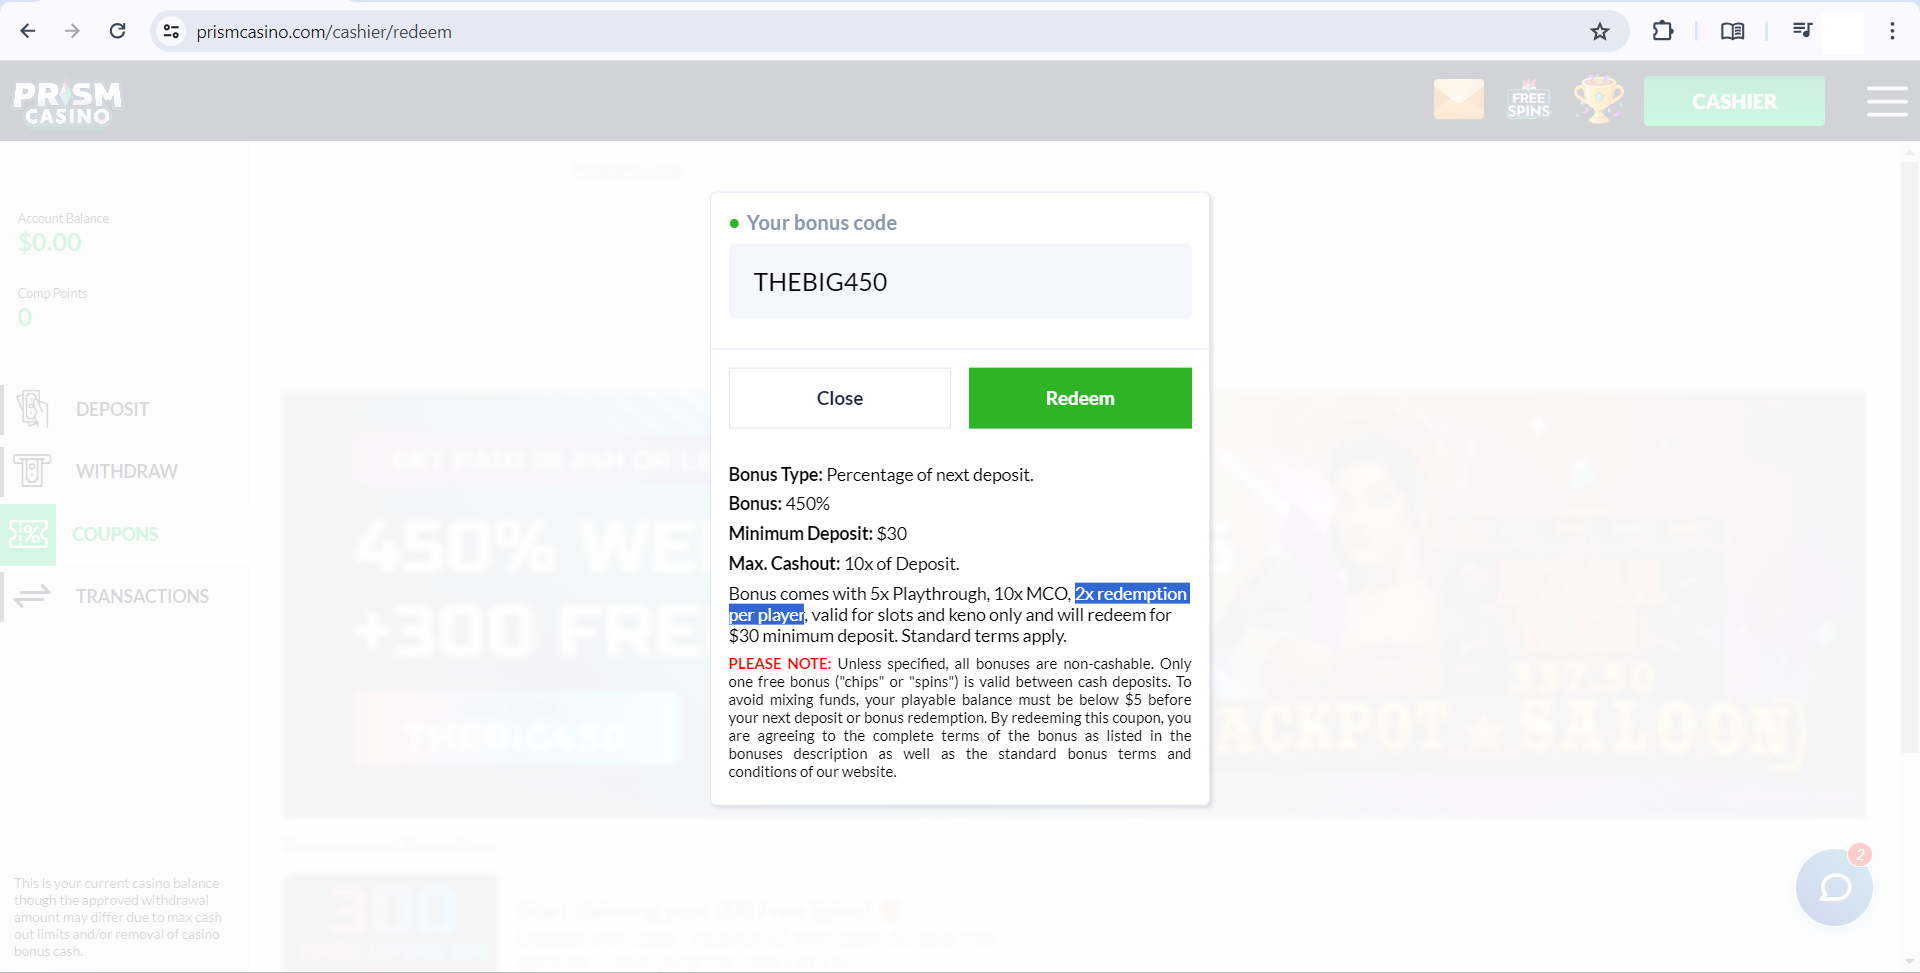Open the Free Spins icon
Viewport: 1920px width, 973px height.
(x=1528, y=100)
